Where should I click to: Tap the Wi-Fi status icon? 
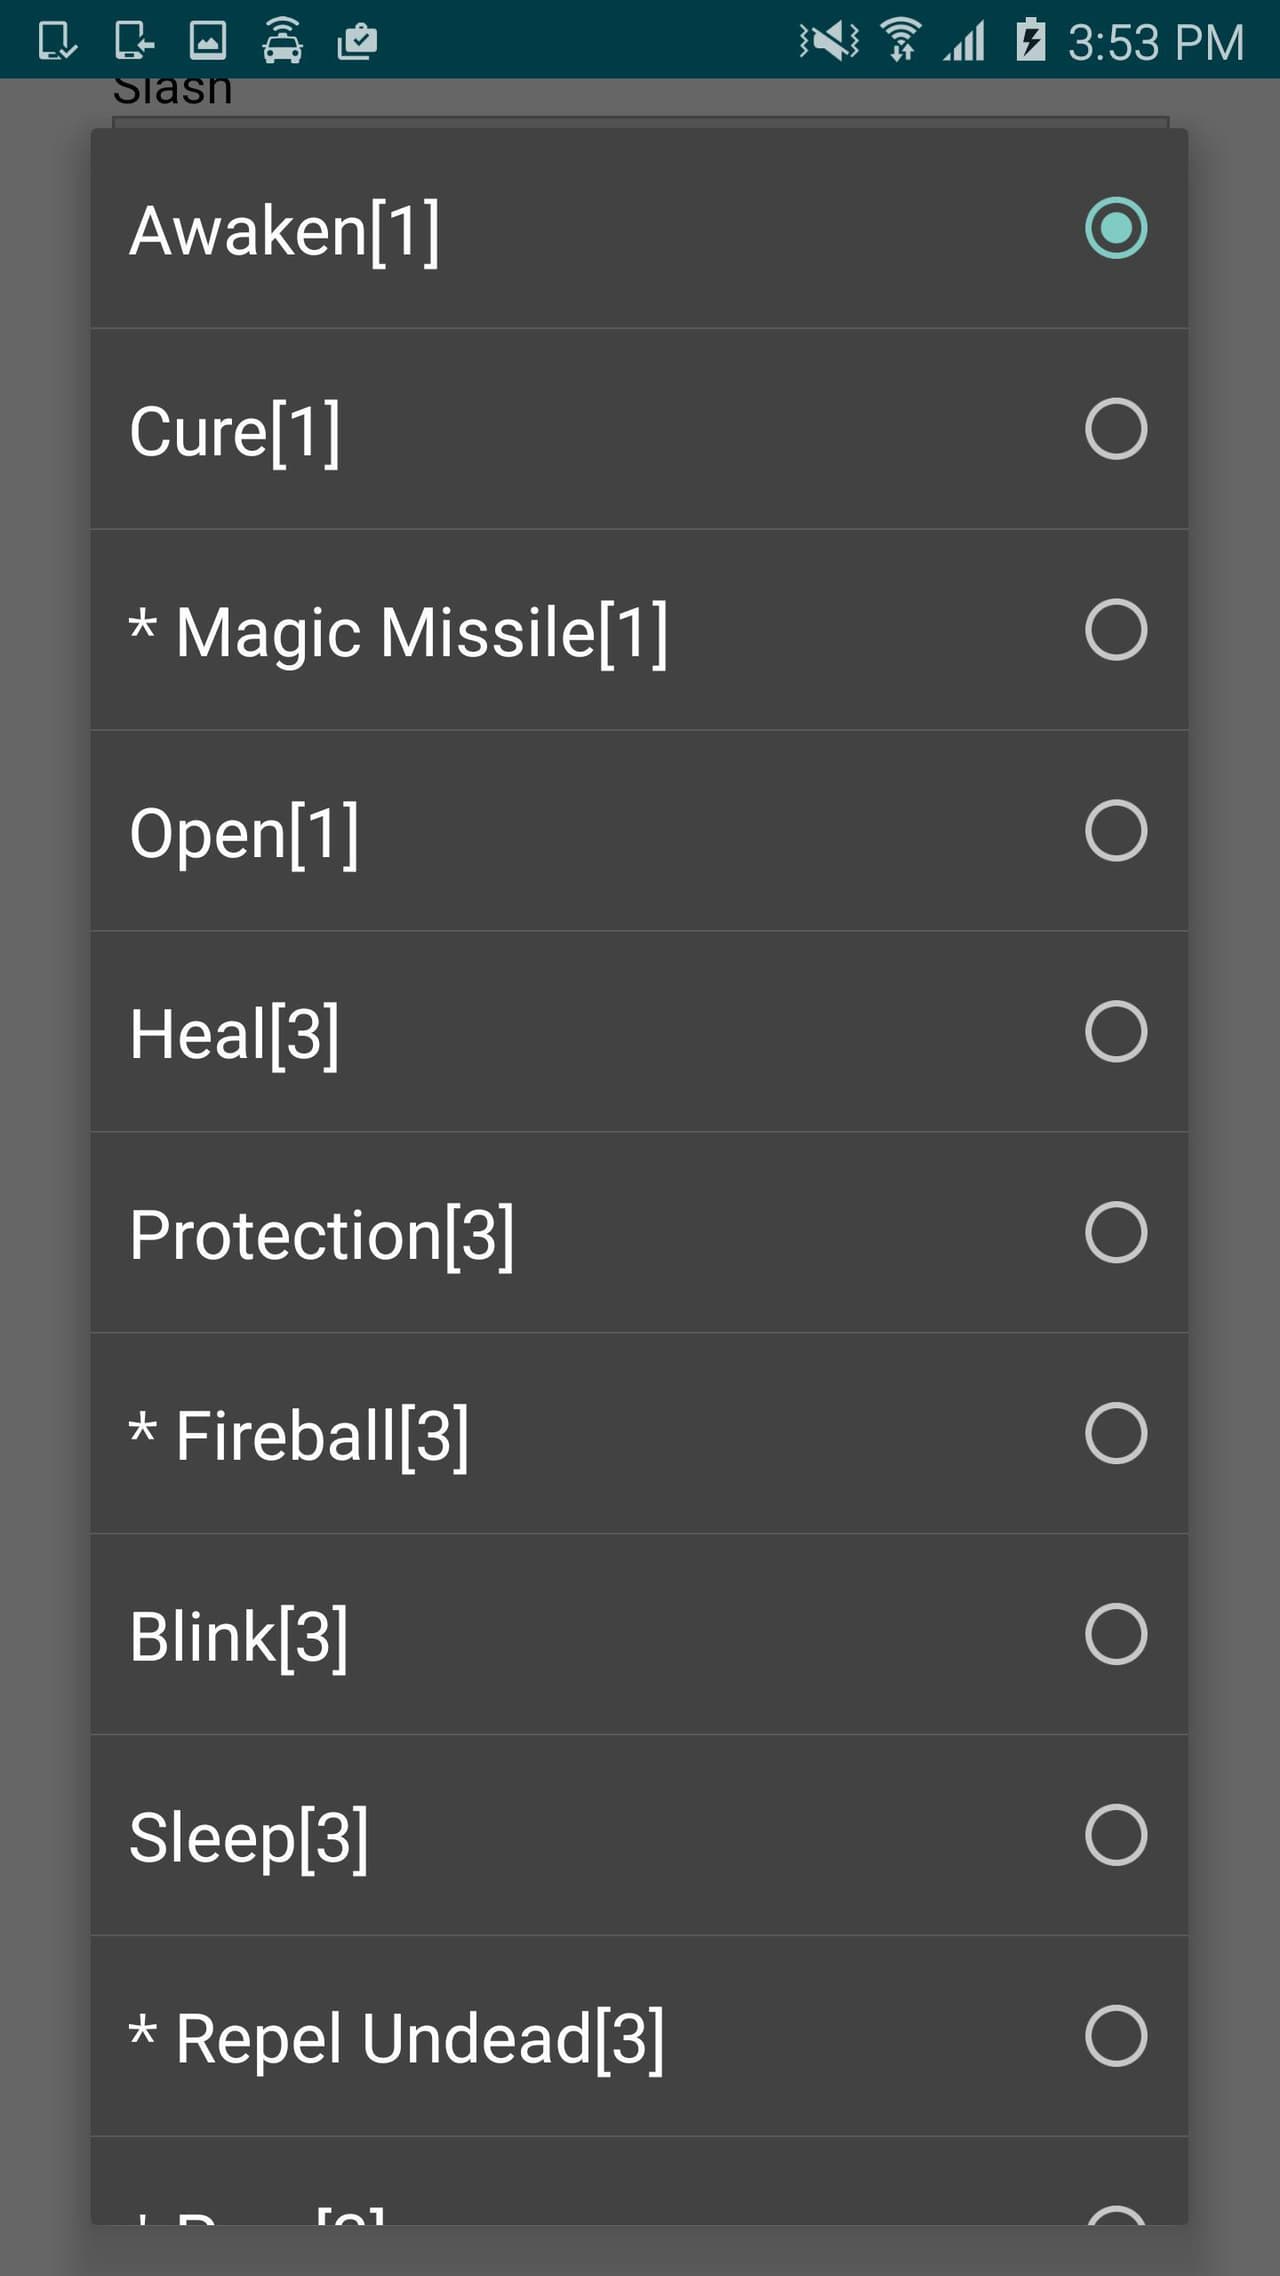pos(901,41)
